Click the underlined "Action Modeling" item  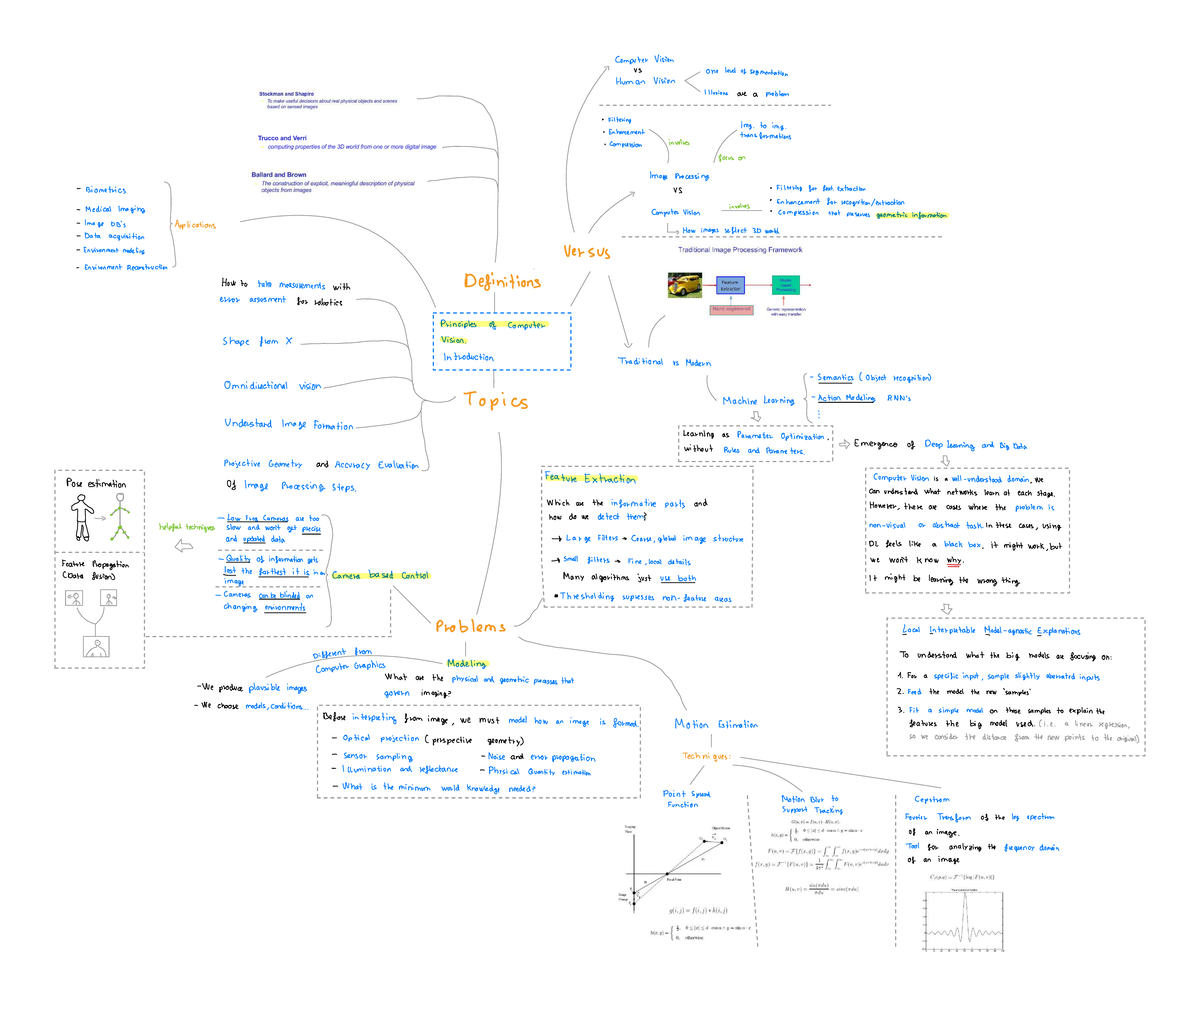[846, 398]
